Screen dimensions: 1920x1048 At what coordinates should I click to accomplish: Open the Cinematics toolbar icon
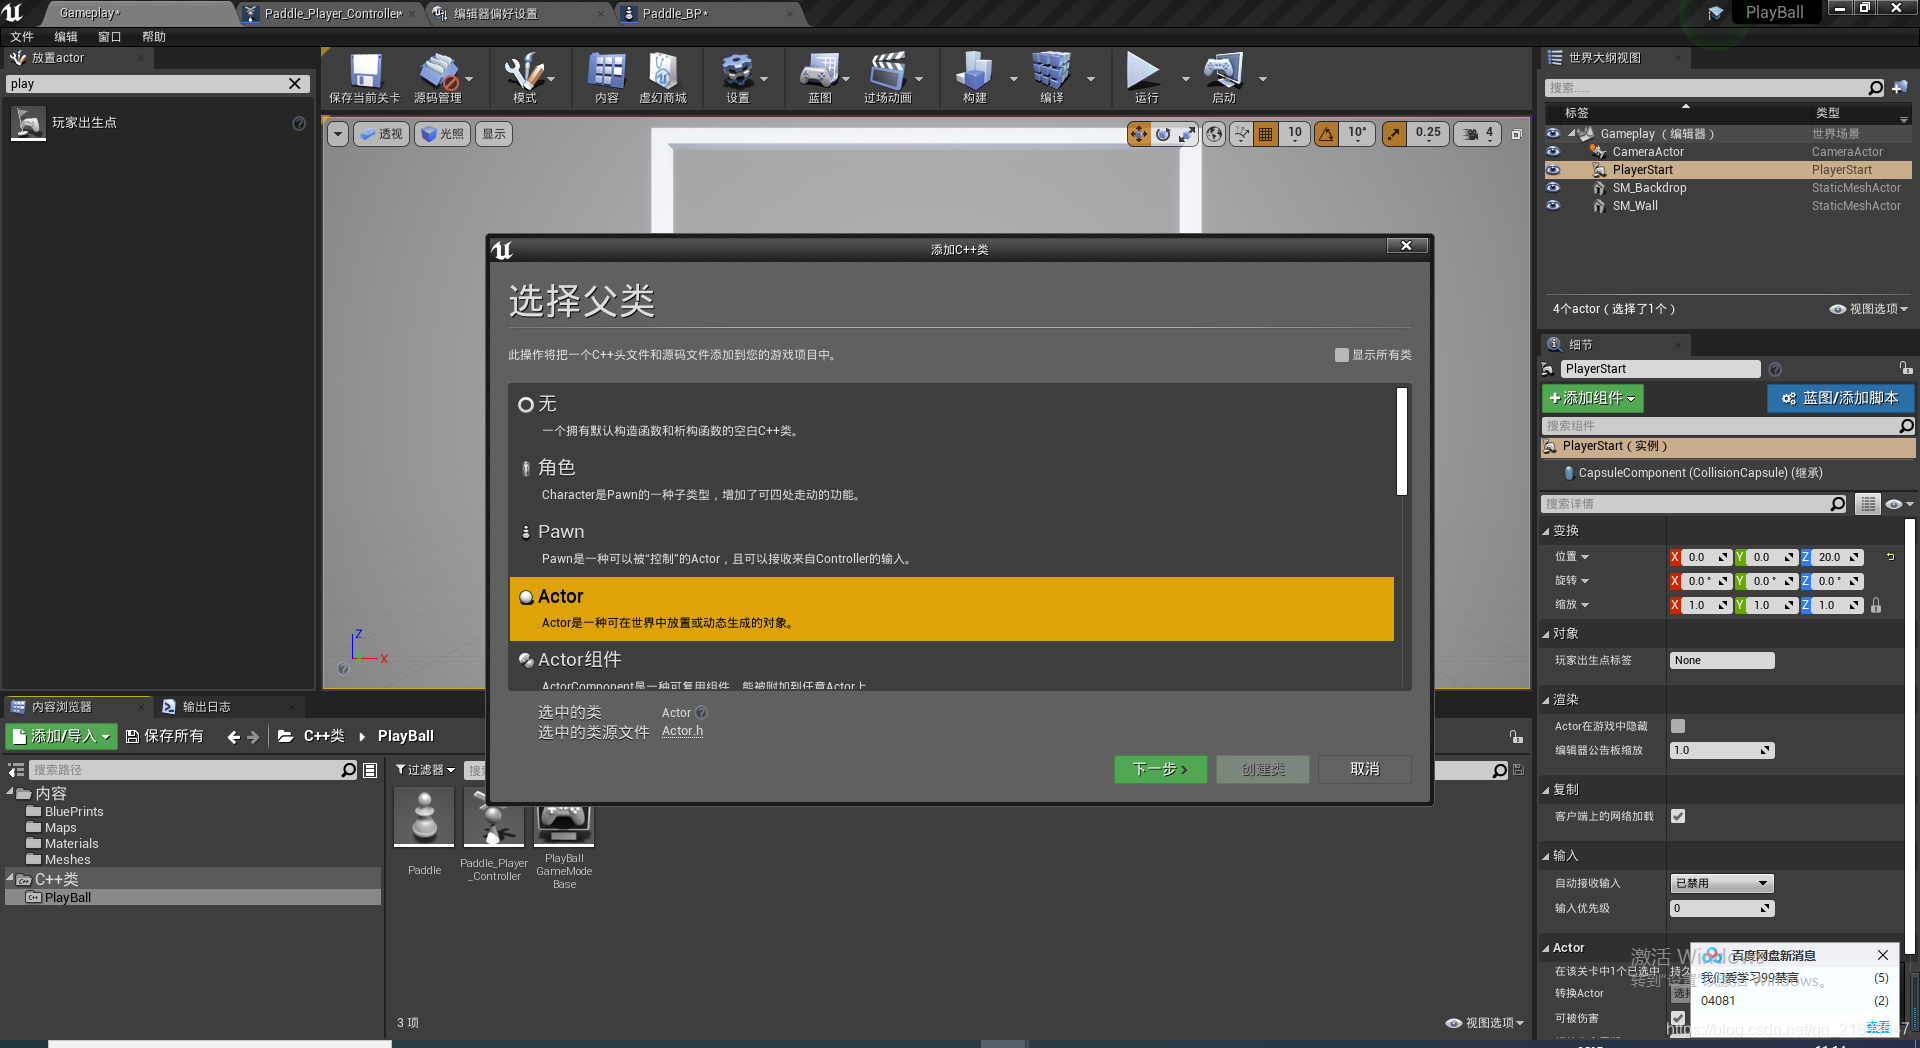[887, 73]
